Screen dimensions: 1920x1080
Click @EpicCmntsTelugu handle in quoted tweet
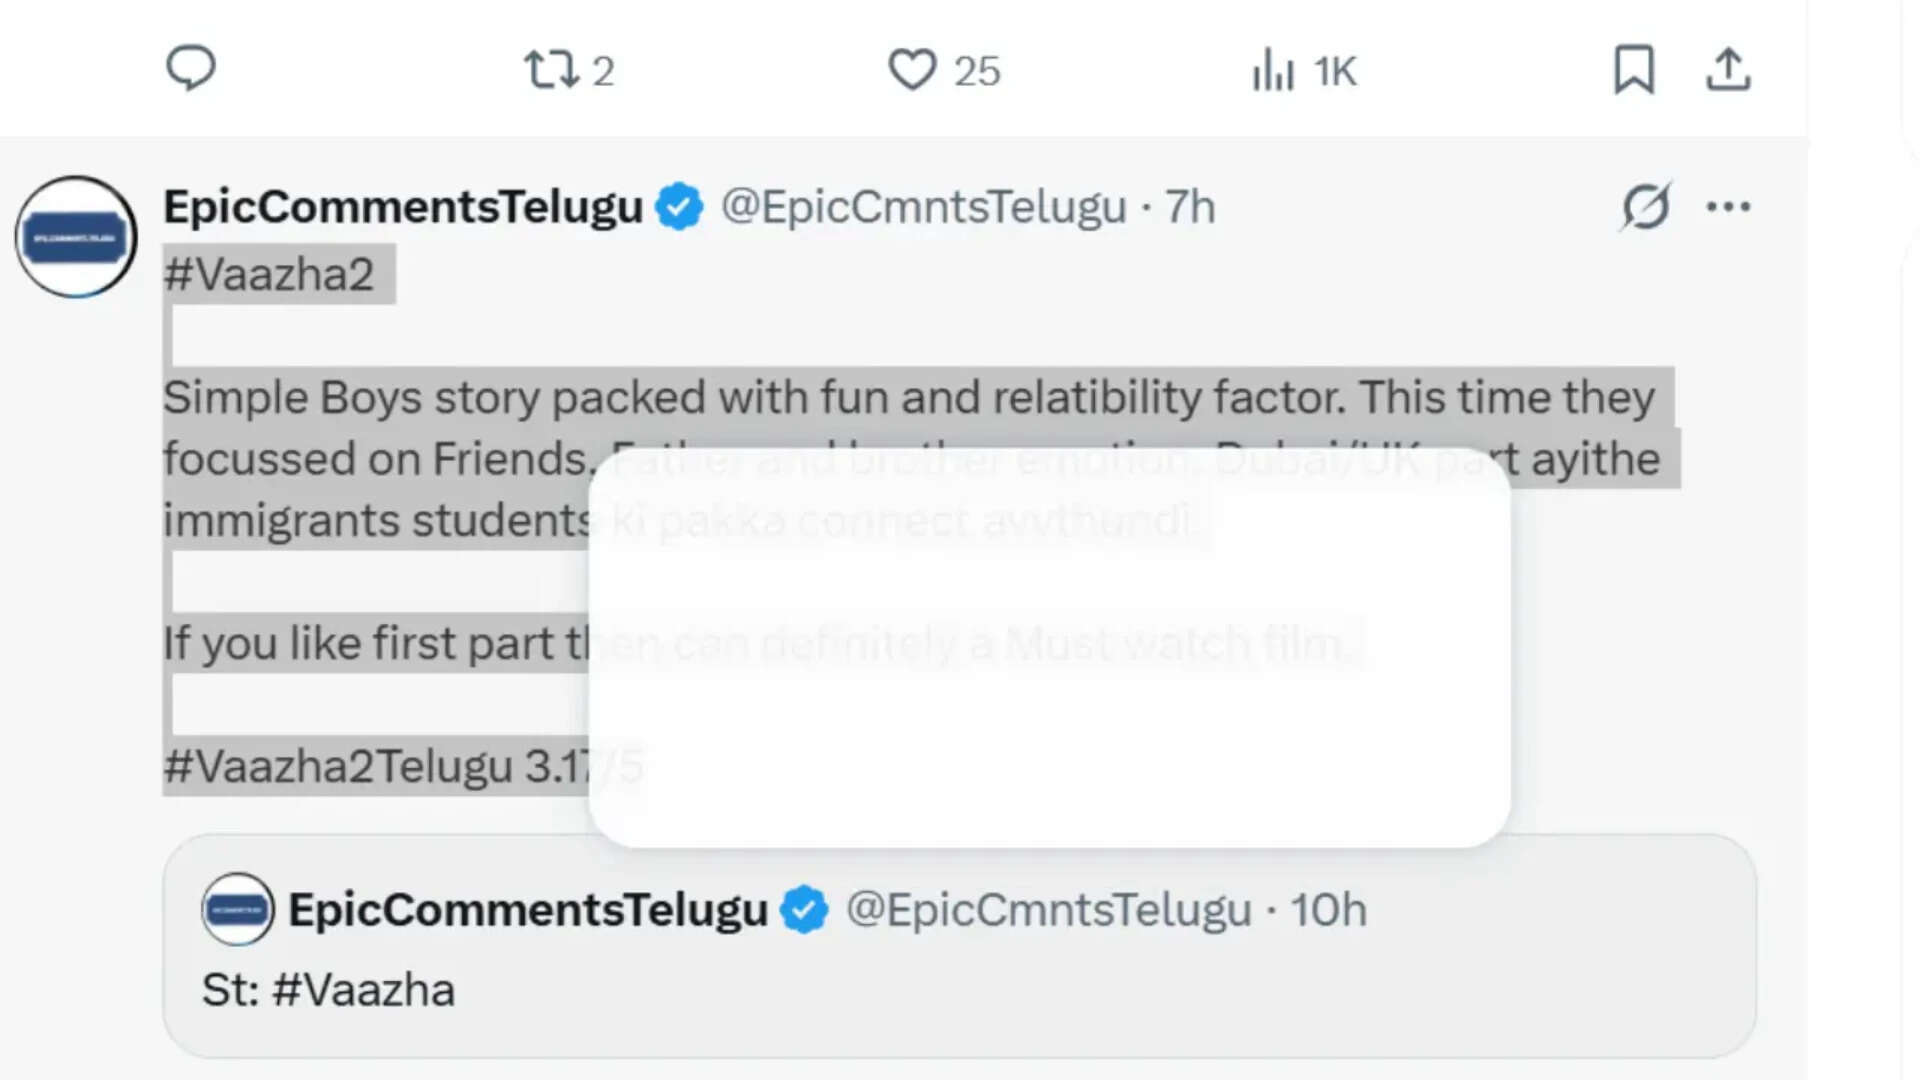tap(1048, 910)
